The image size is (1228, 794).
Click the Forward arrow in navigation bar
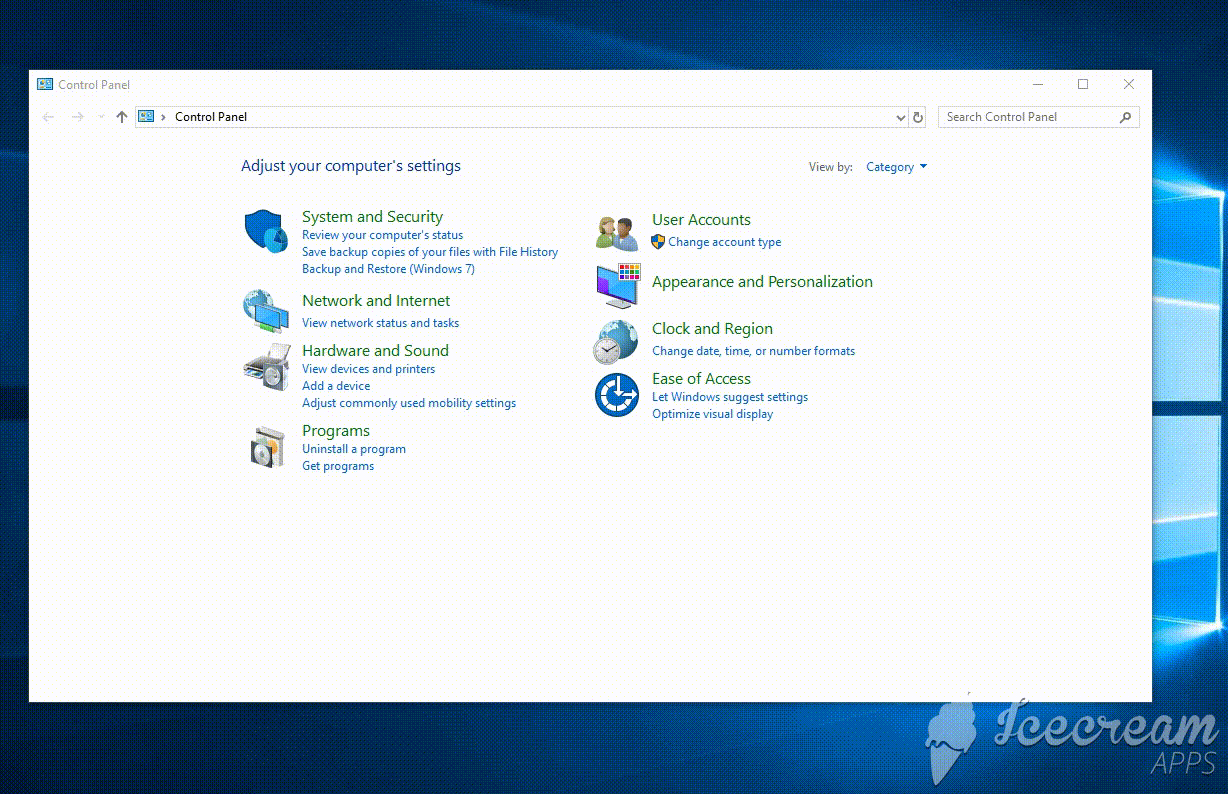78,117
